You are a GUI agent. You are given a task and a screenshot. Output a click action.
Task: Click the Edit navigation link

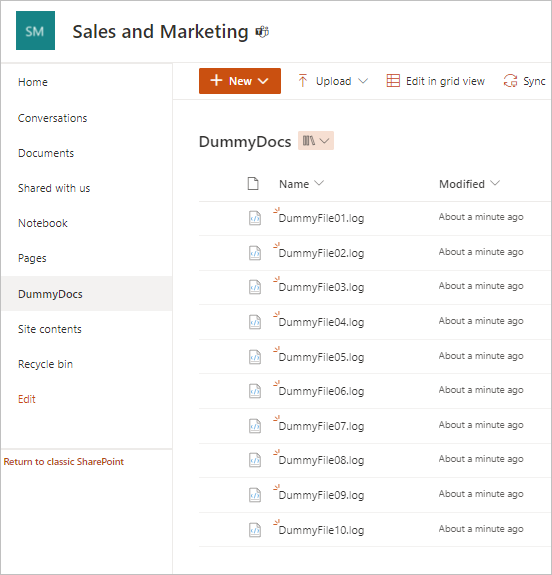27,399
